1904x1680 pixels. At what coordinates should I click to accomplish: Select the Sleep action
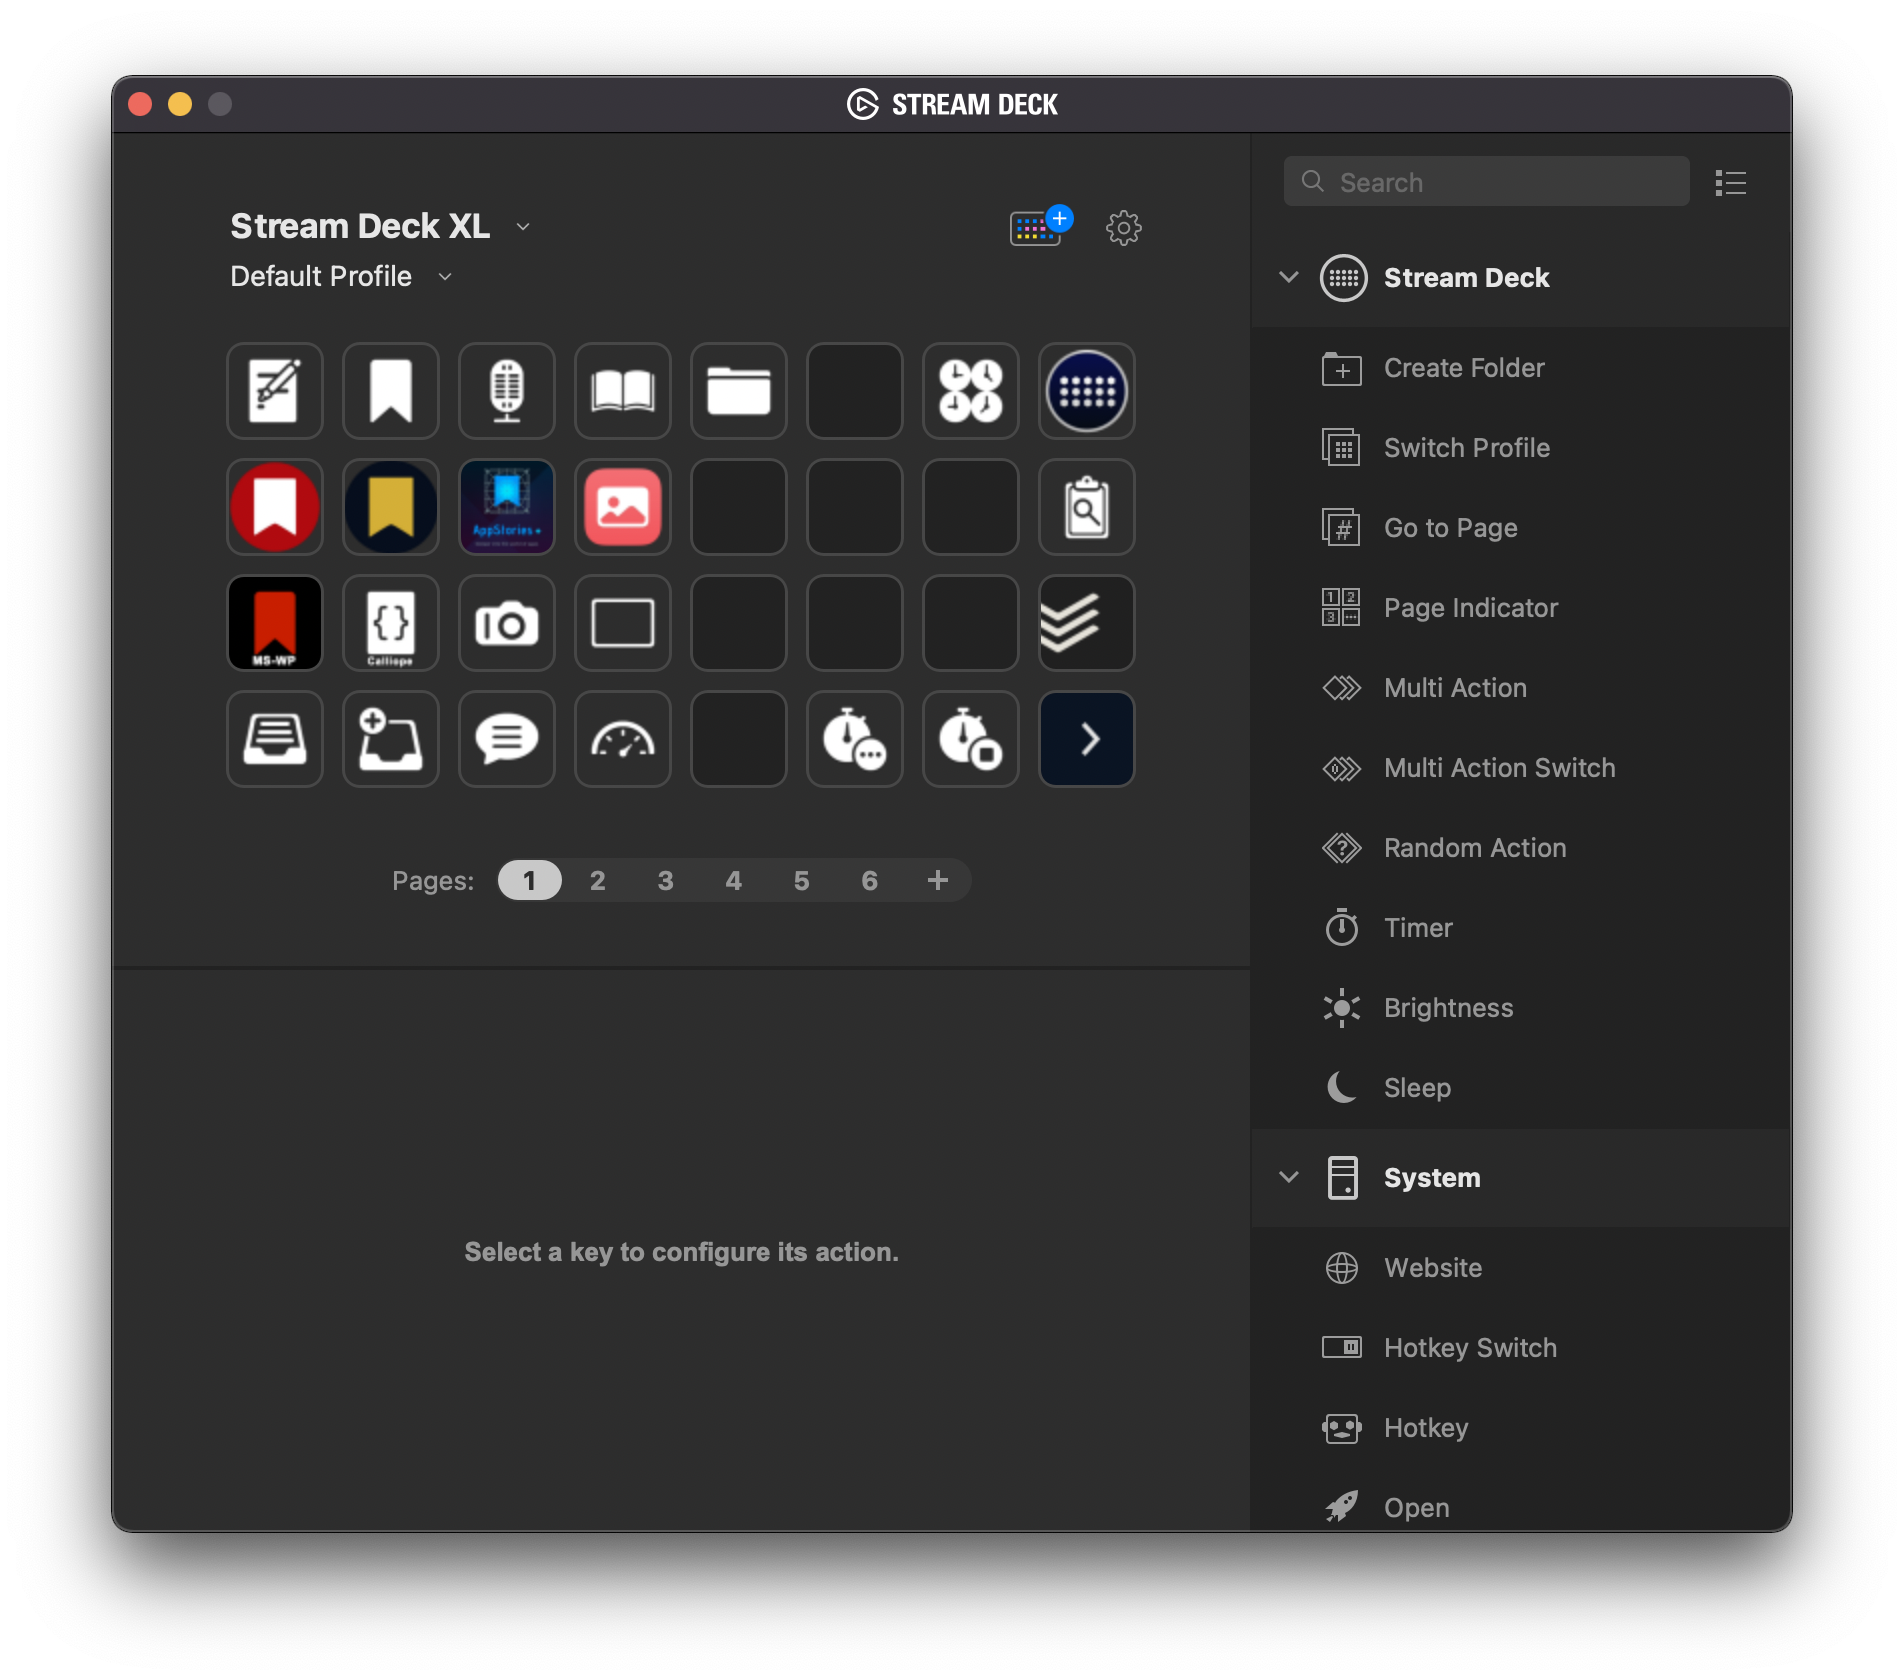coord(1521,1088)
